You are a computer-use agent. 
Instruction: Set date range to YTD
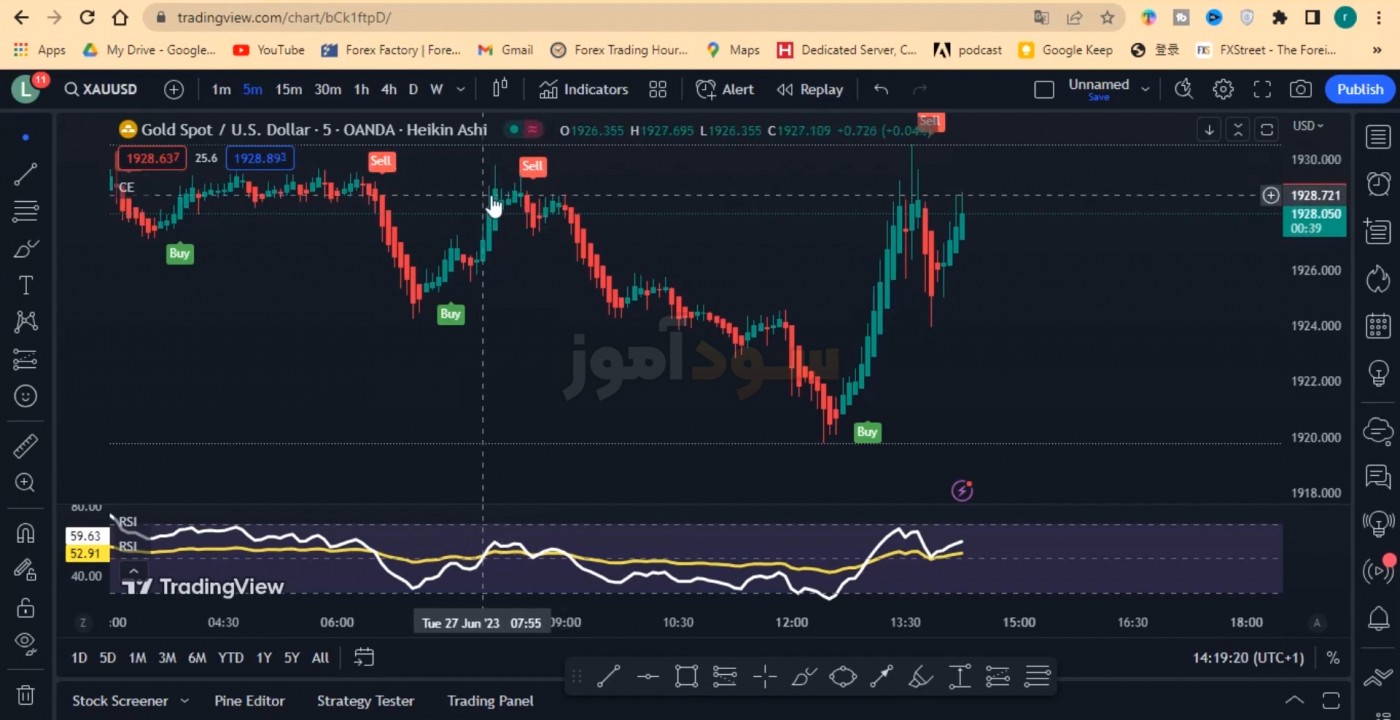point(231,657)
